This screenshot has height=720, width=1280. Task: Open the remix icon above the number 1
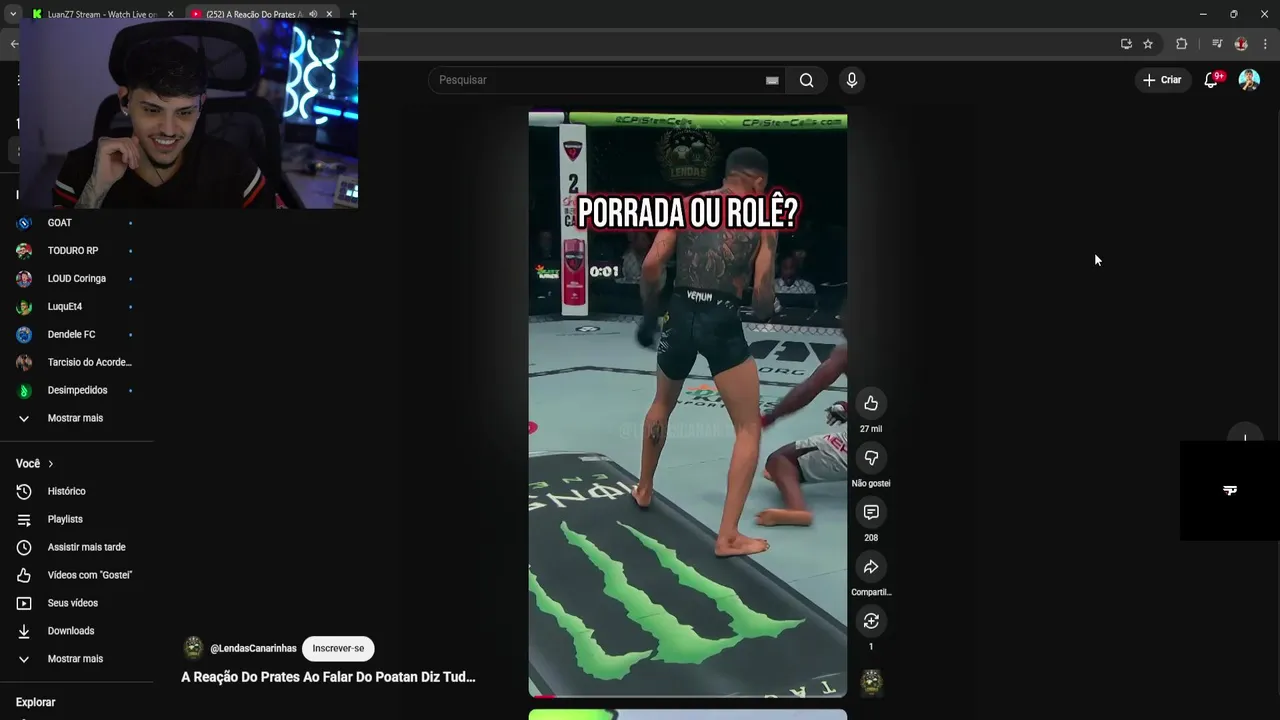(871, 621)
